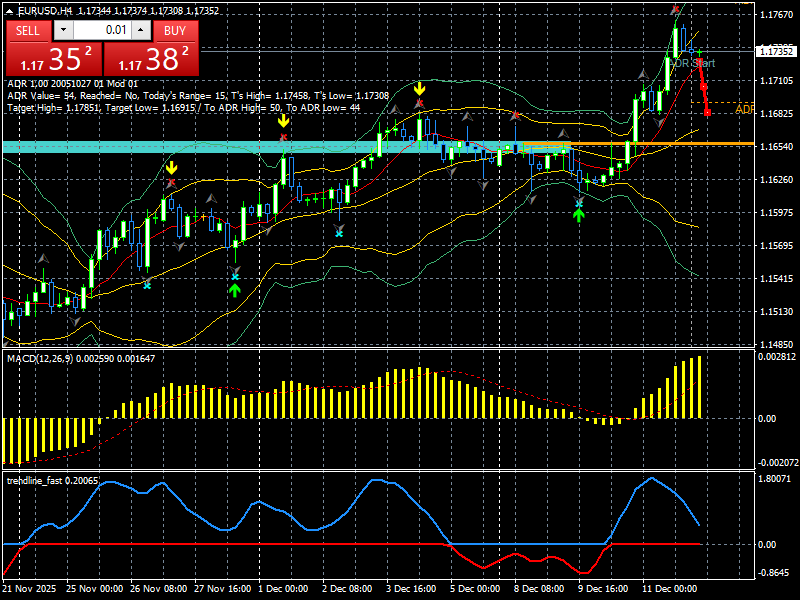The height and width of the screenshot is (600, 800).
Task: Click the 1.16260 price axis label
Action: pos(776,180)
